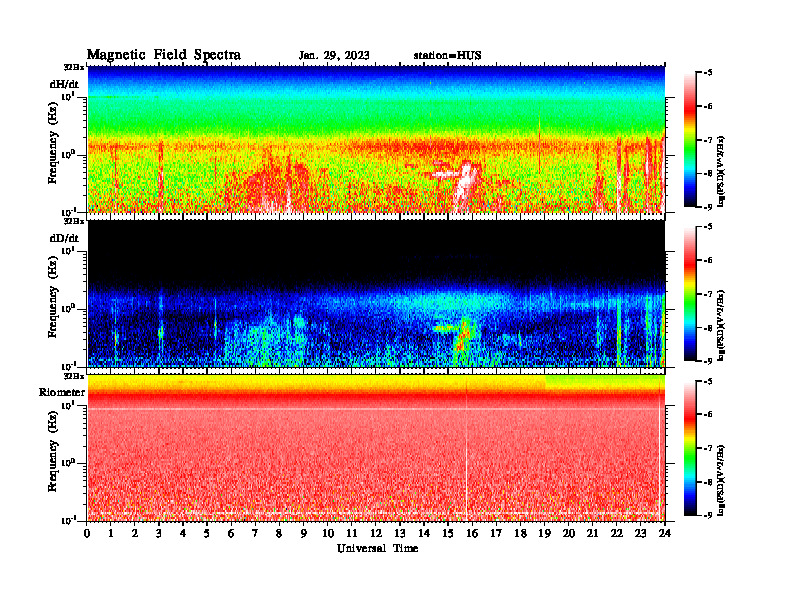Click hour 24 on the time axis

coord(665,534)
